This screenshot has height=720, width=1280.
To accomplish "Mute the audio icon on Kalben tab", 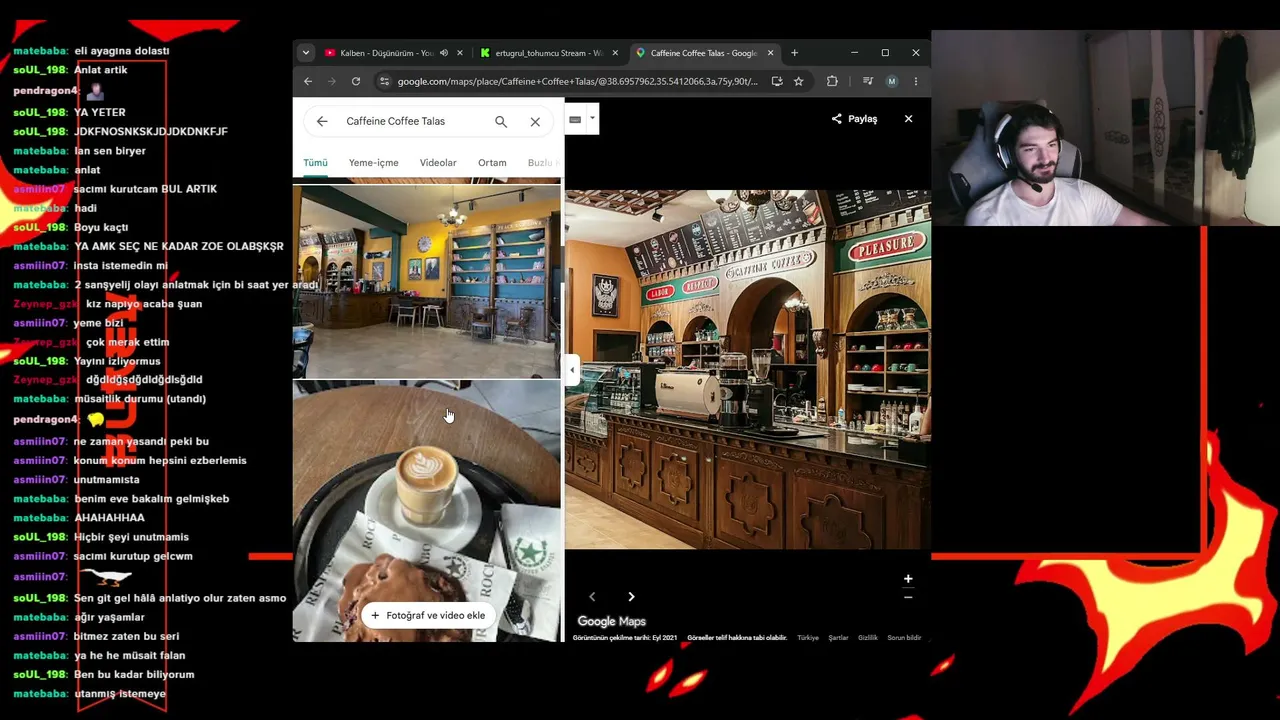I will click(x=443, y=53).
